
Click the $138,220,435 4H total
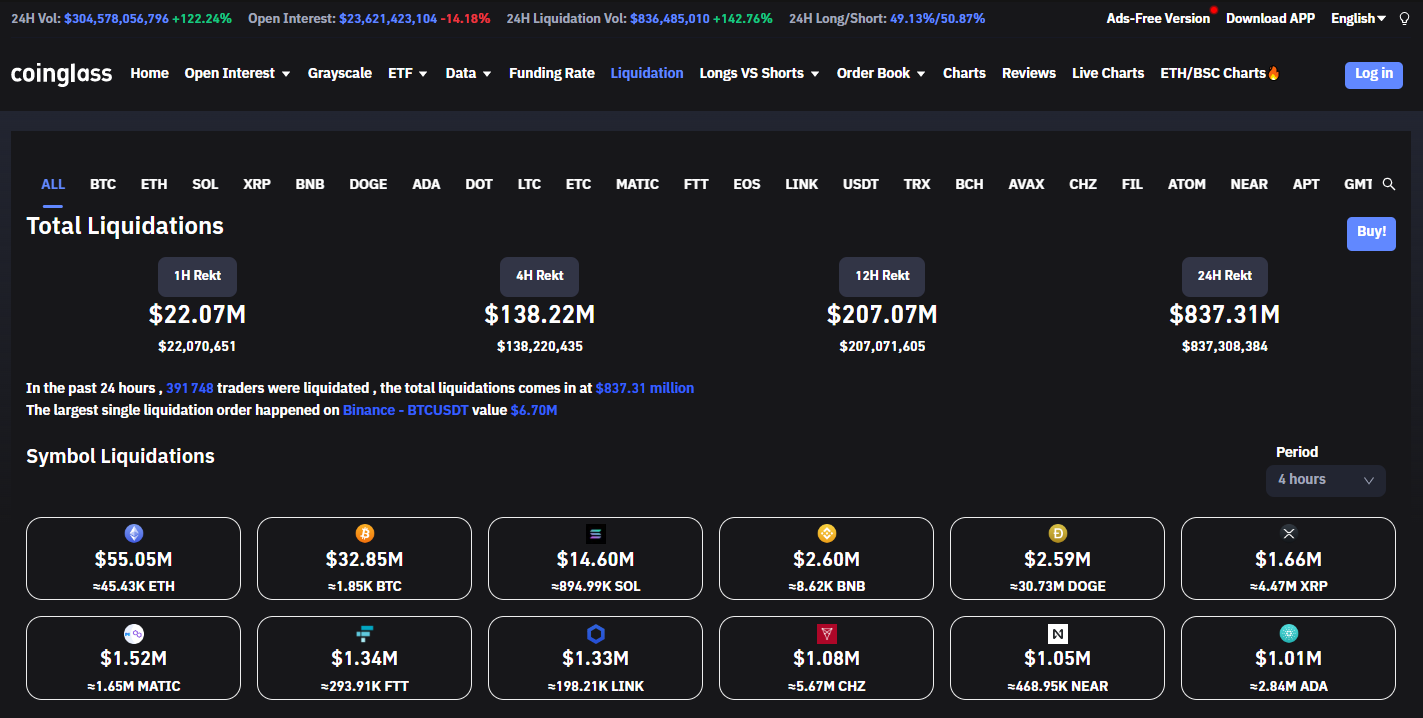tap(540, 347)
